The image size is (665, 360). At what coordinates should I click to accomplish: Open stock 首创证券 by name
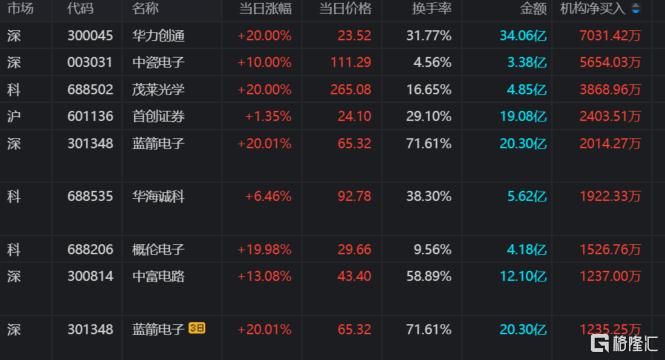click(x=158, y=116)
